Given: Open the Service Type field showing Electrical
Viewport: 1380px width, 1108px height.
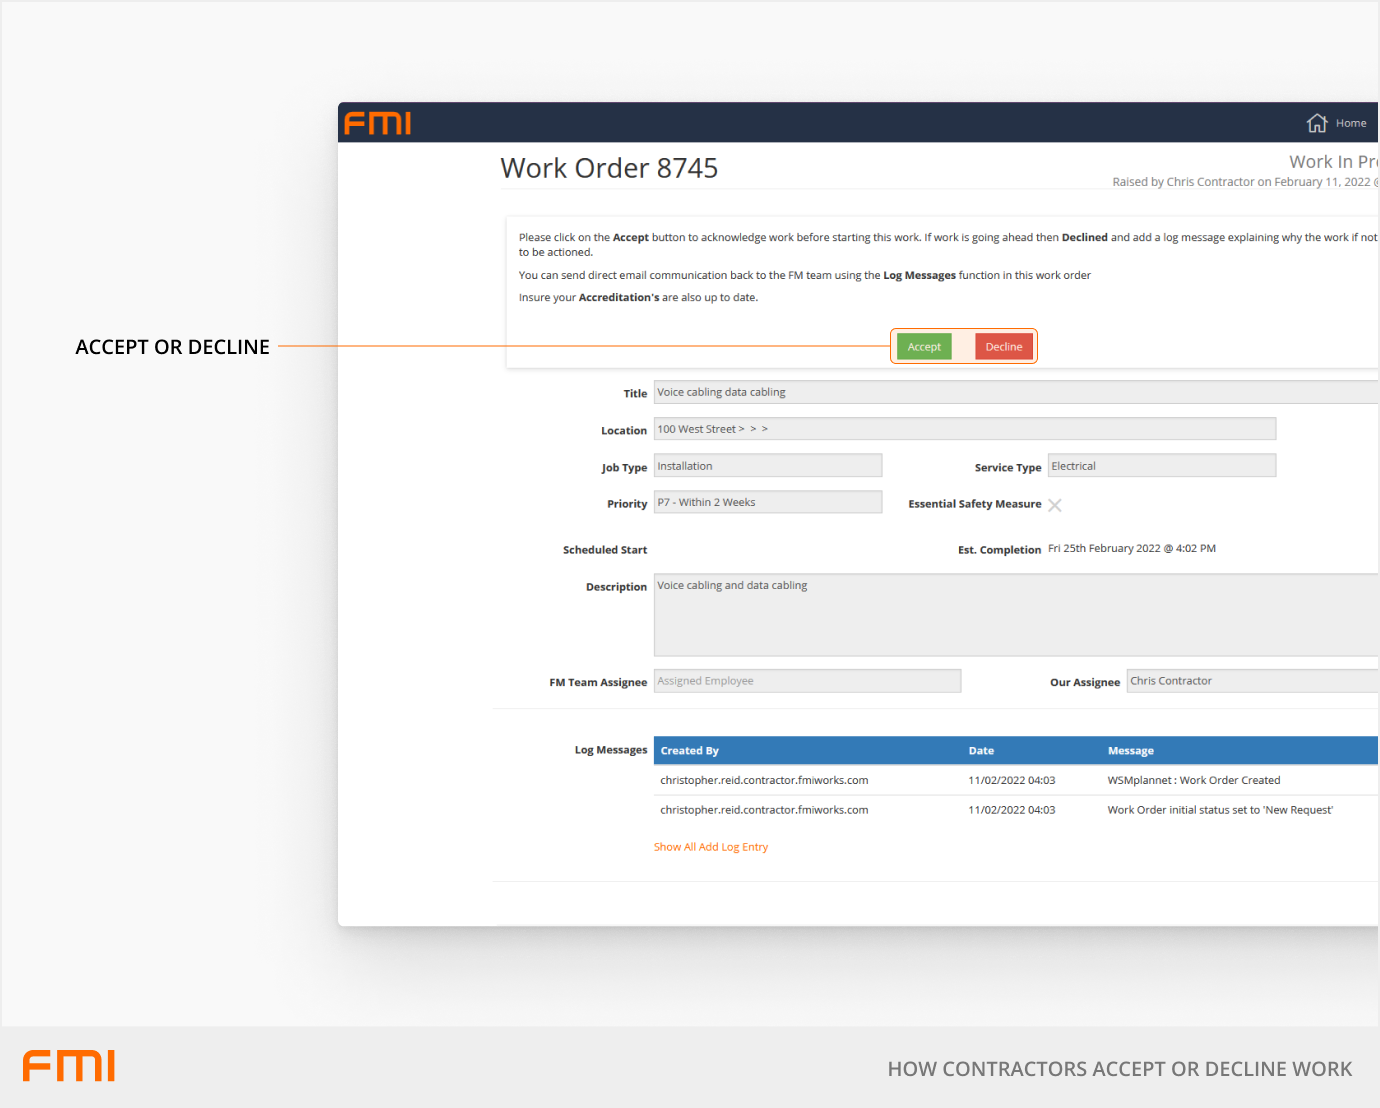Looking at the screenshot, I should pyautogui.click(x=1161, y=466).
